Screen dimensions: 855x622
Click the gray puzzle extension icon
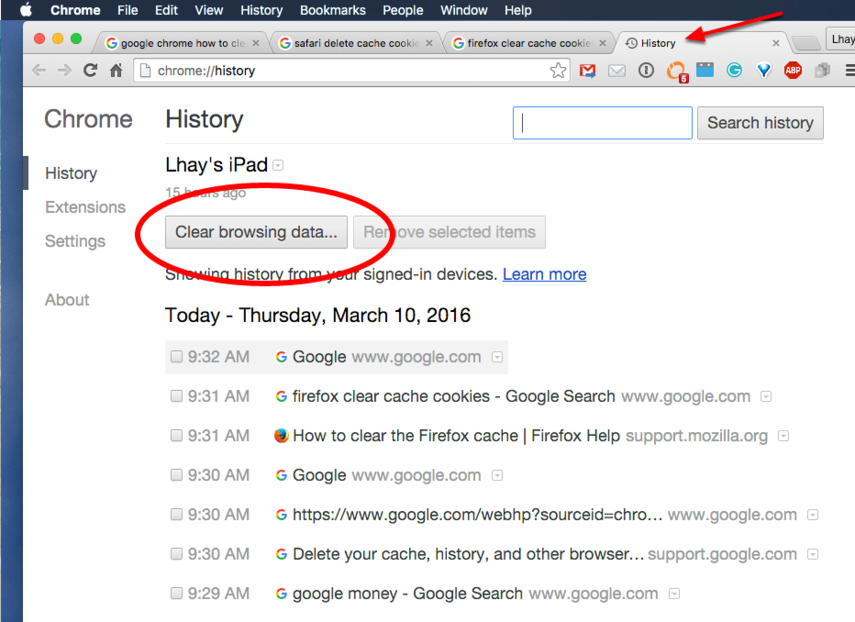[822, 70]
